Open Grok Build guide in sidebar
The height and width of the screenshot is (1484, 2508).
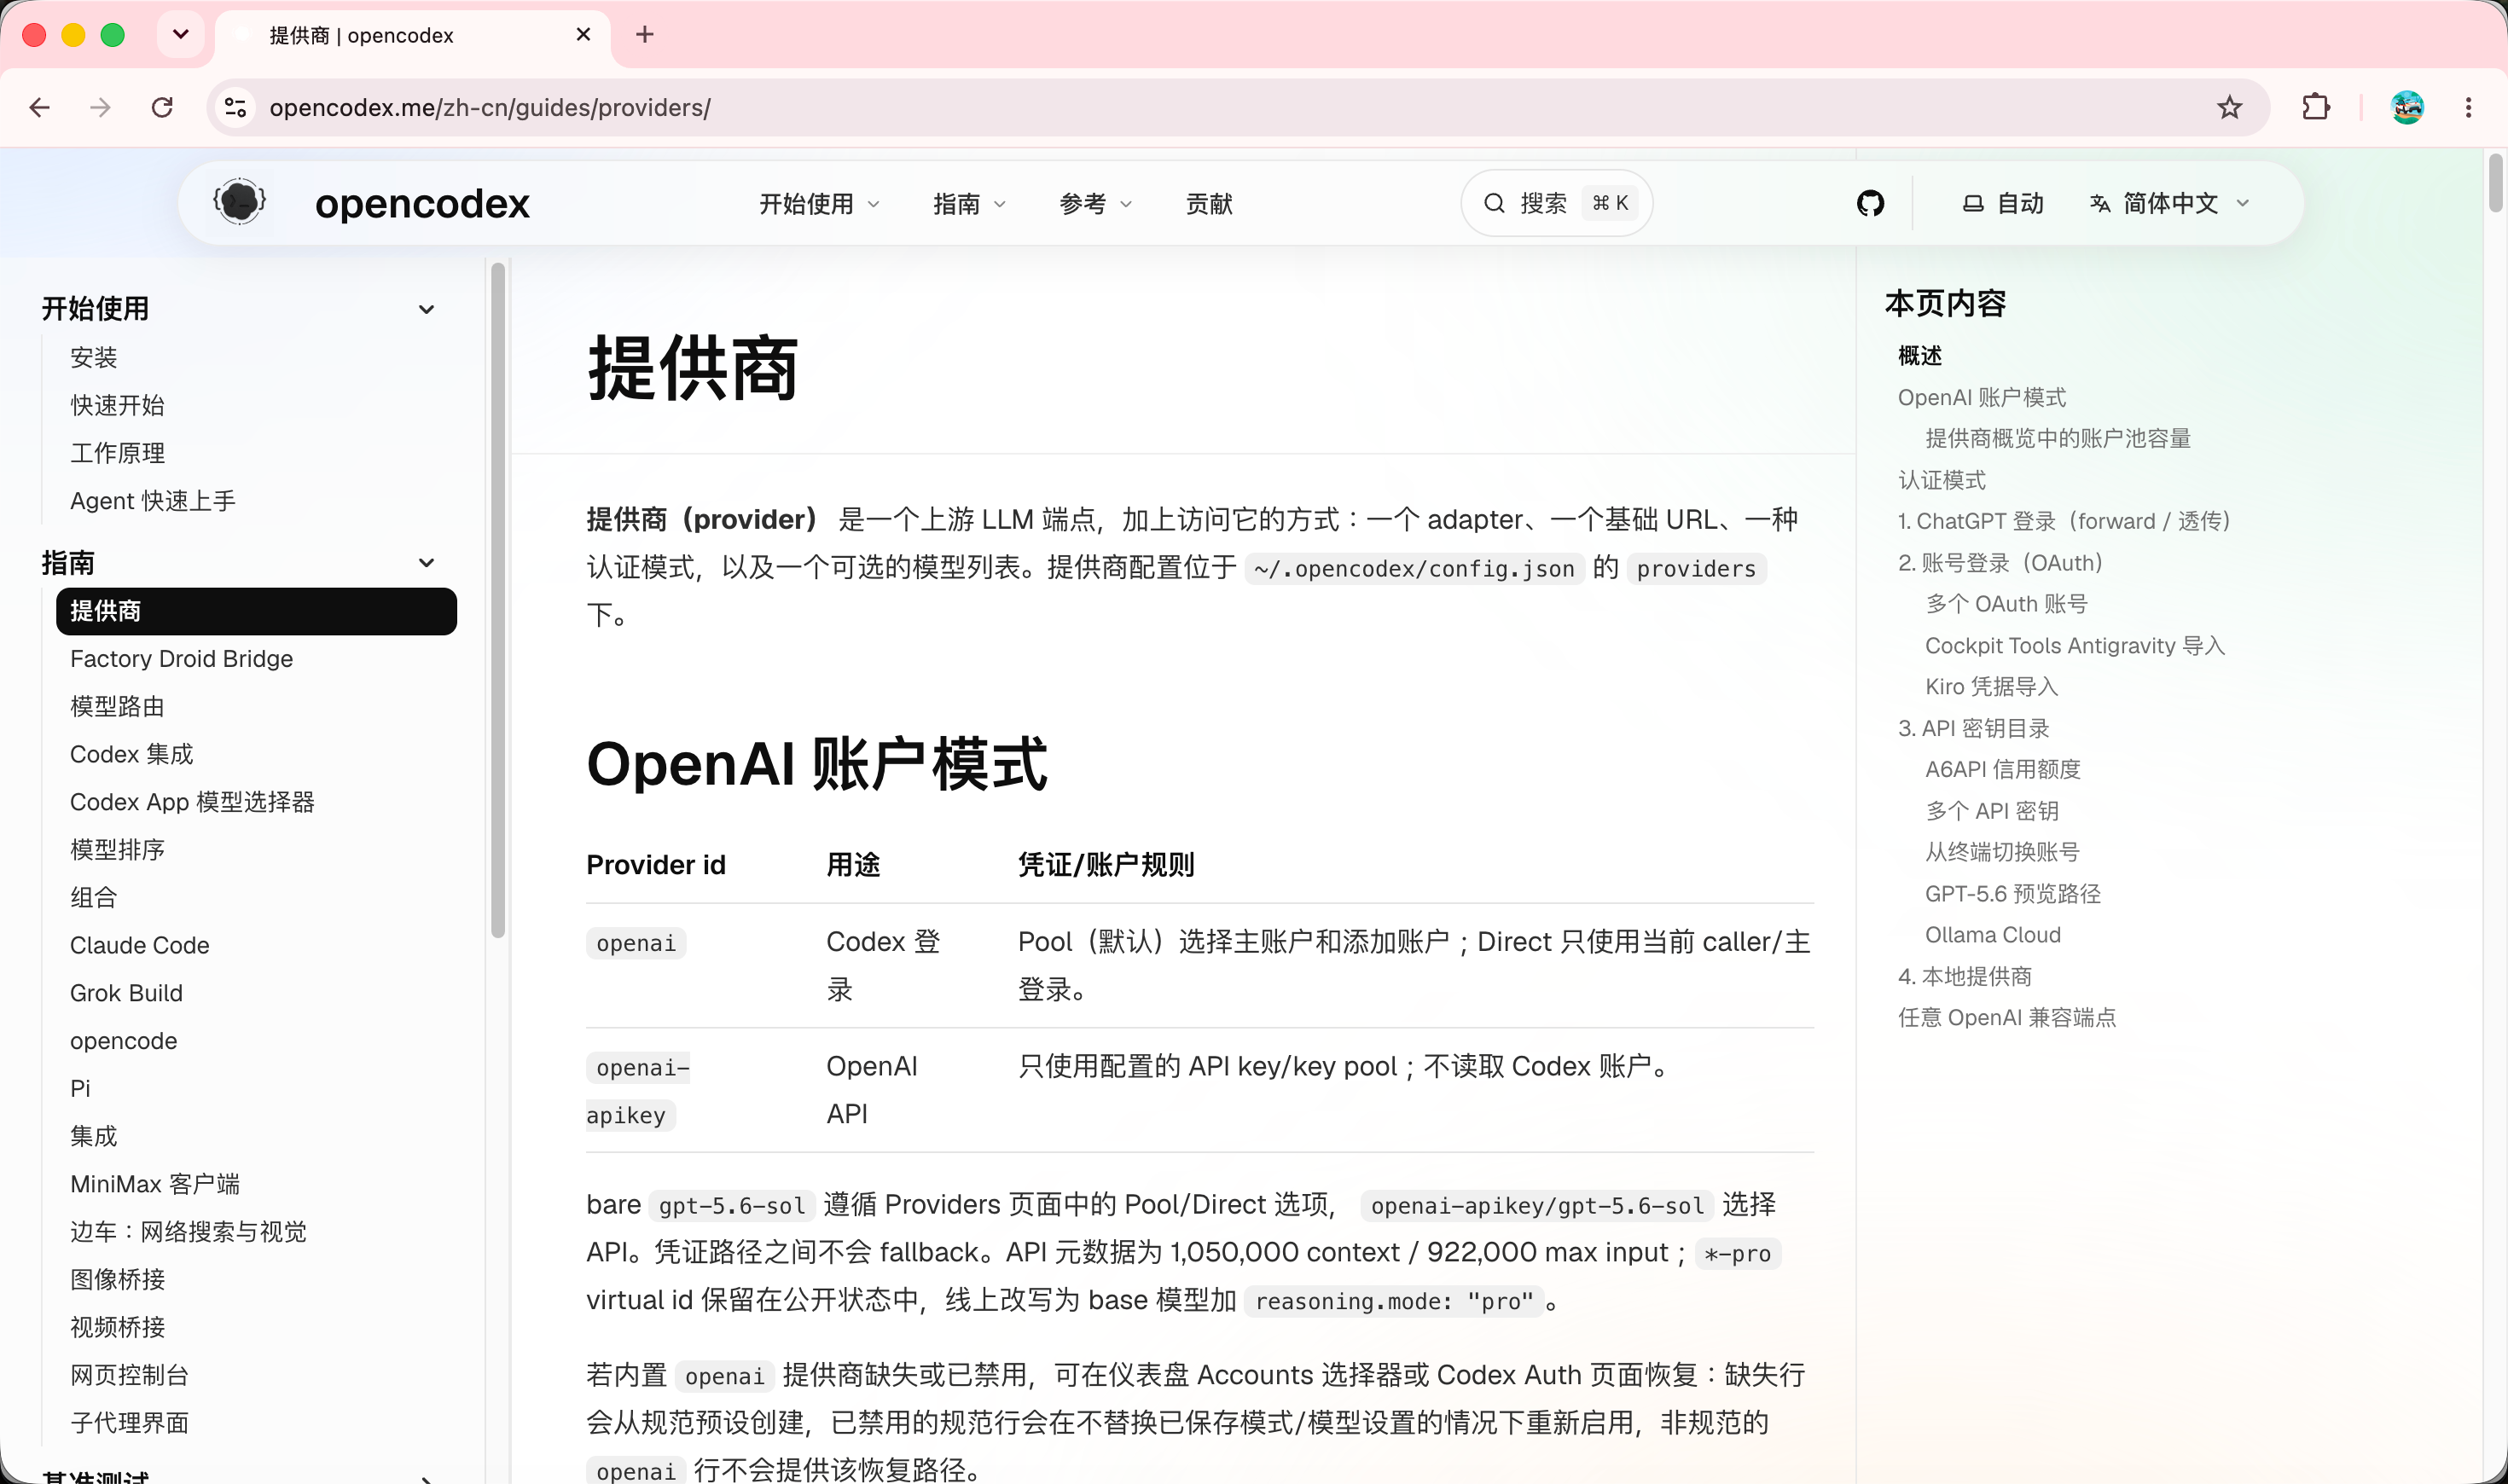click(126, 993)
